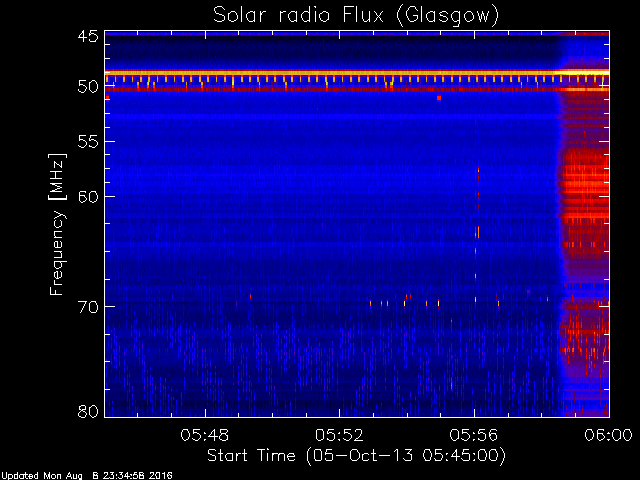Click the yellow interference band near 49 MHz

click(x=357, y=73)
